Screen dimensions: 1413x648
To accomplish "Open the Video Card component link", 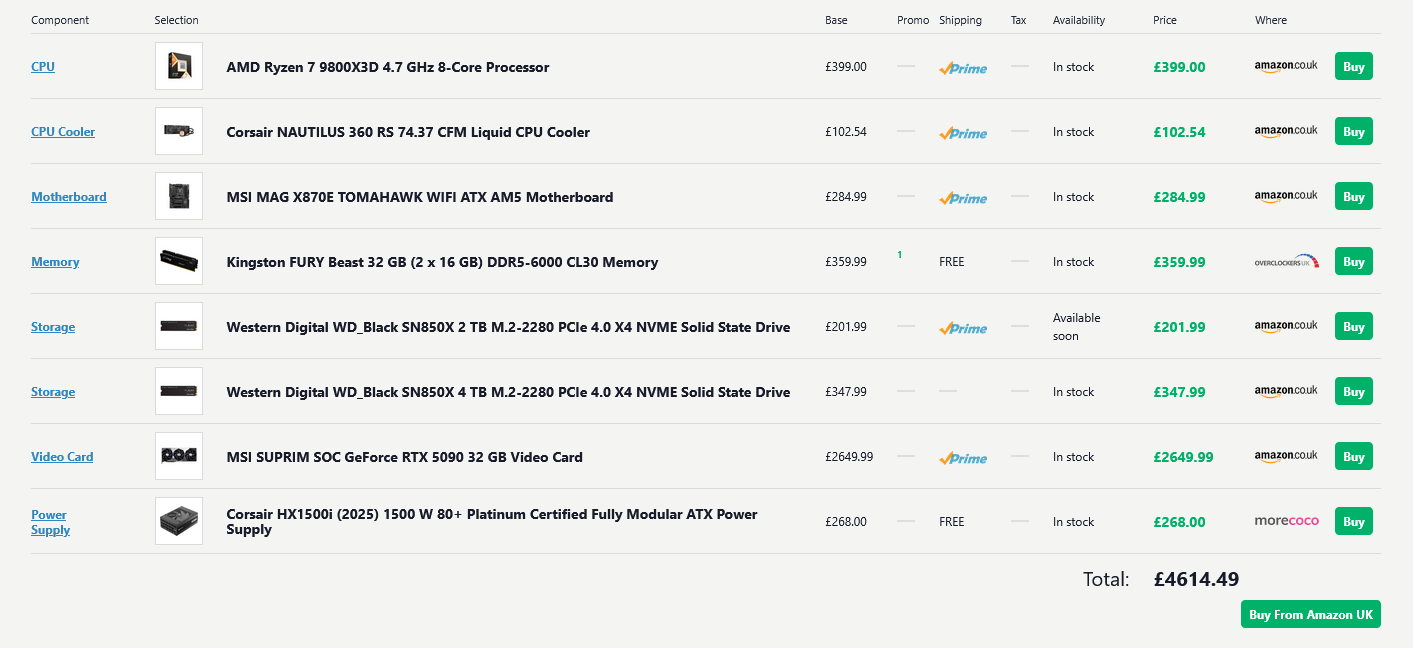I will pos(62,457).
